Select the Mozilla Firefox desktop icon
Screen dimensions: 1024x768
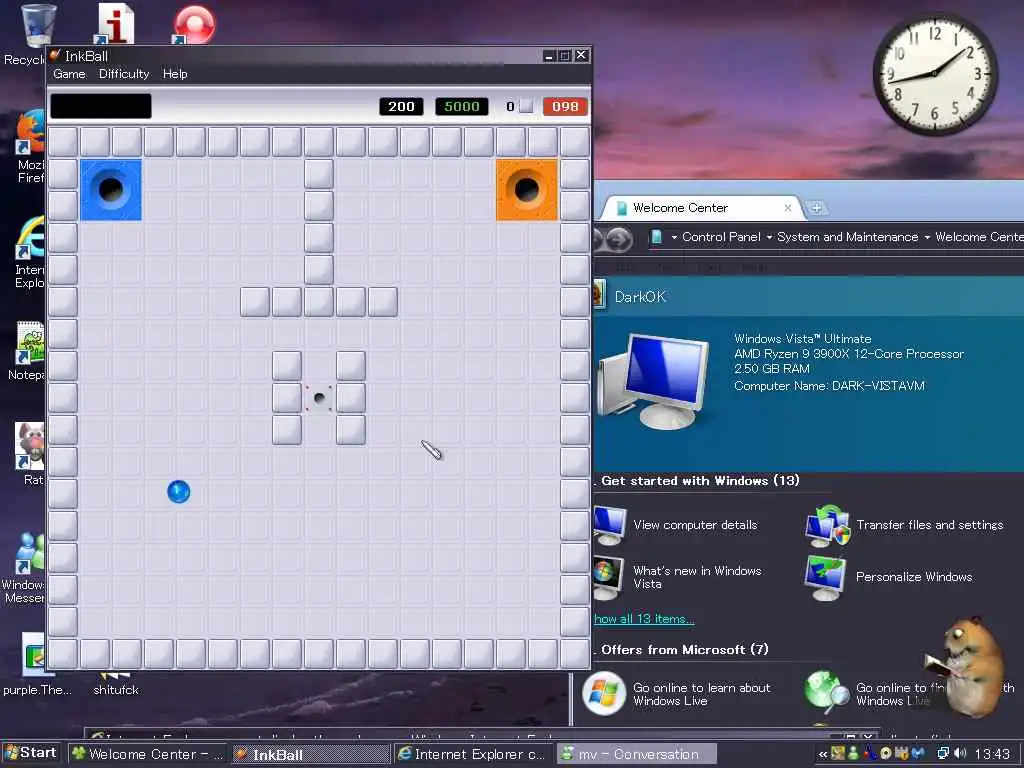coord(31,147)
